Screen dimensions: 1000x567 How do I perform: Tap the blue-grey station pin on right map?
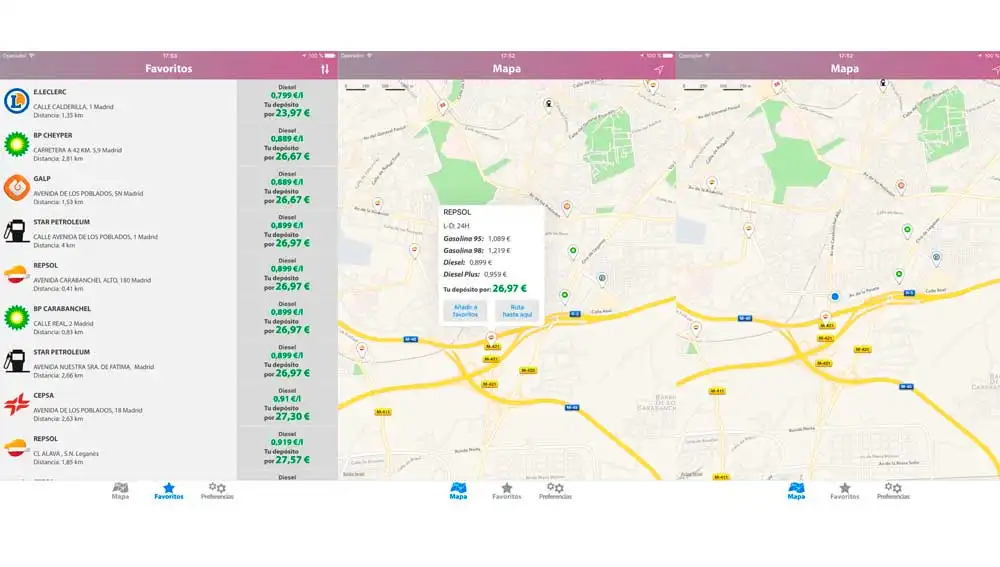pos(936,258)
